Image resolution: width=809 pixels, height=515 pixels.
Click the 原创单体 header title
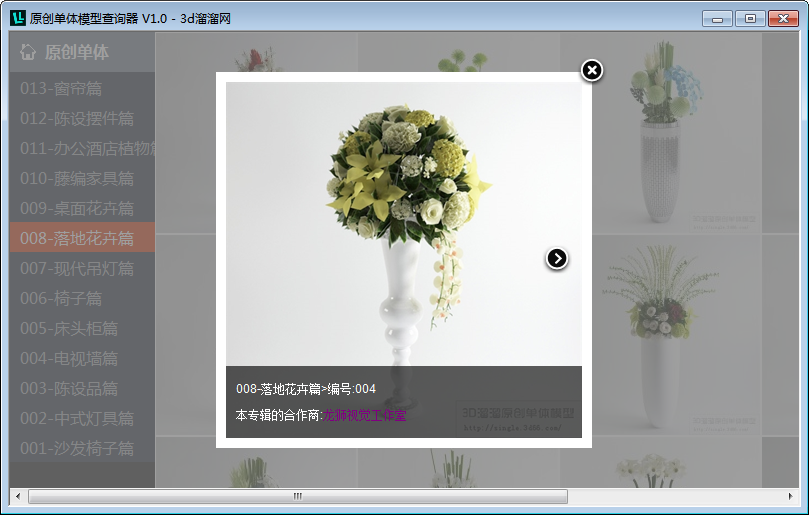(x=76, y=52)
